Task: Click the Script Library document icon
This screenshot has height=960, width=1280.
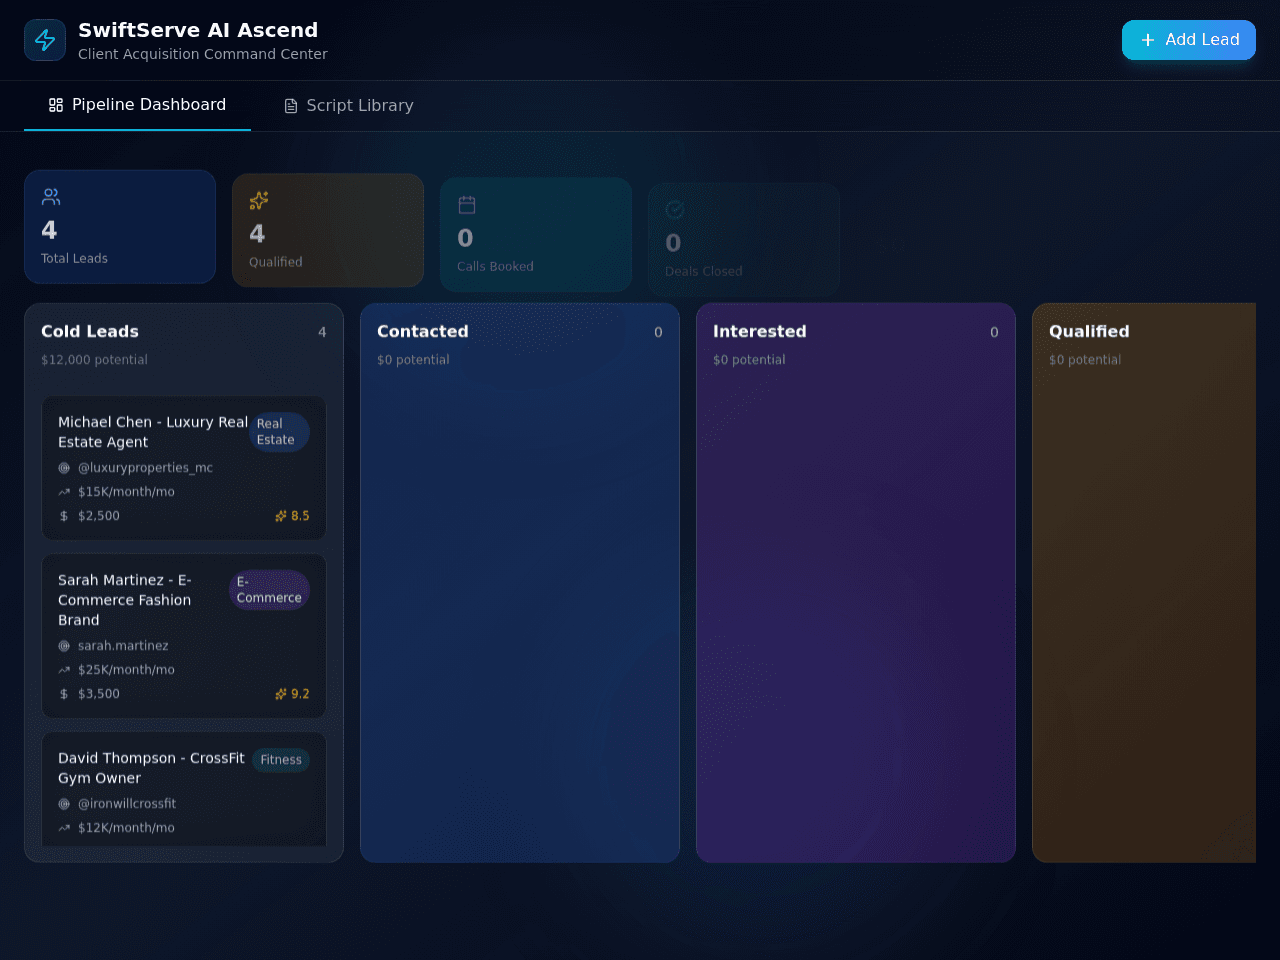Action: click(291, 106)
